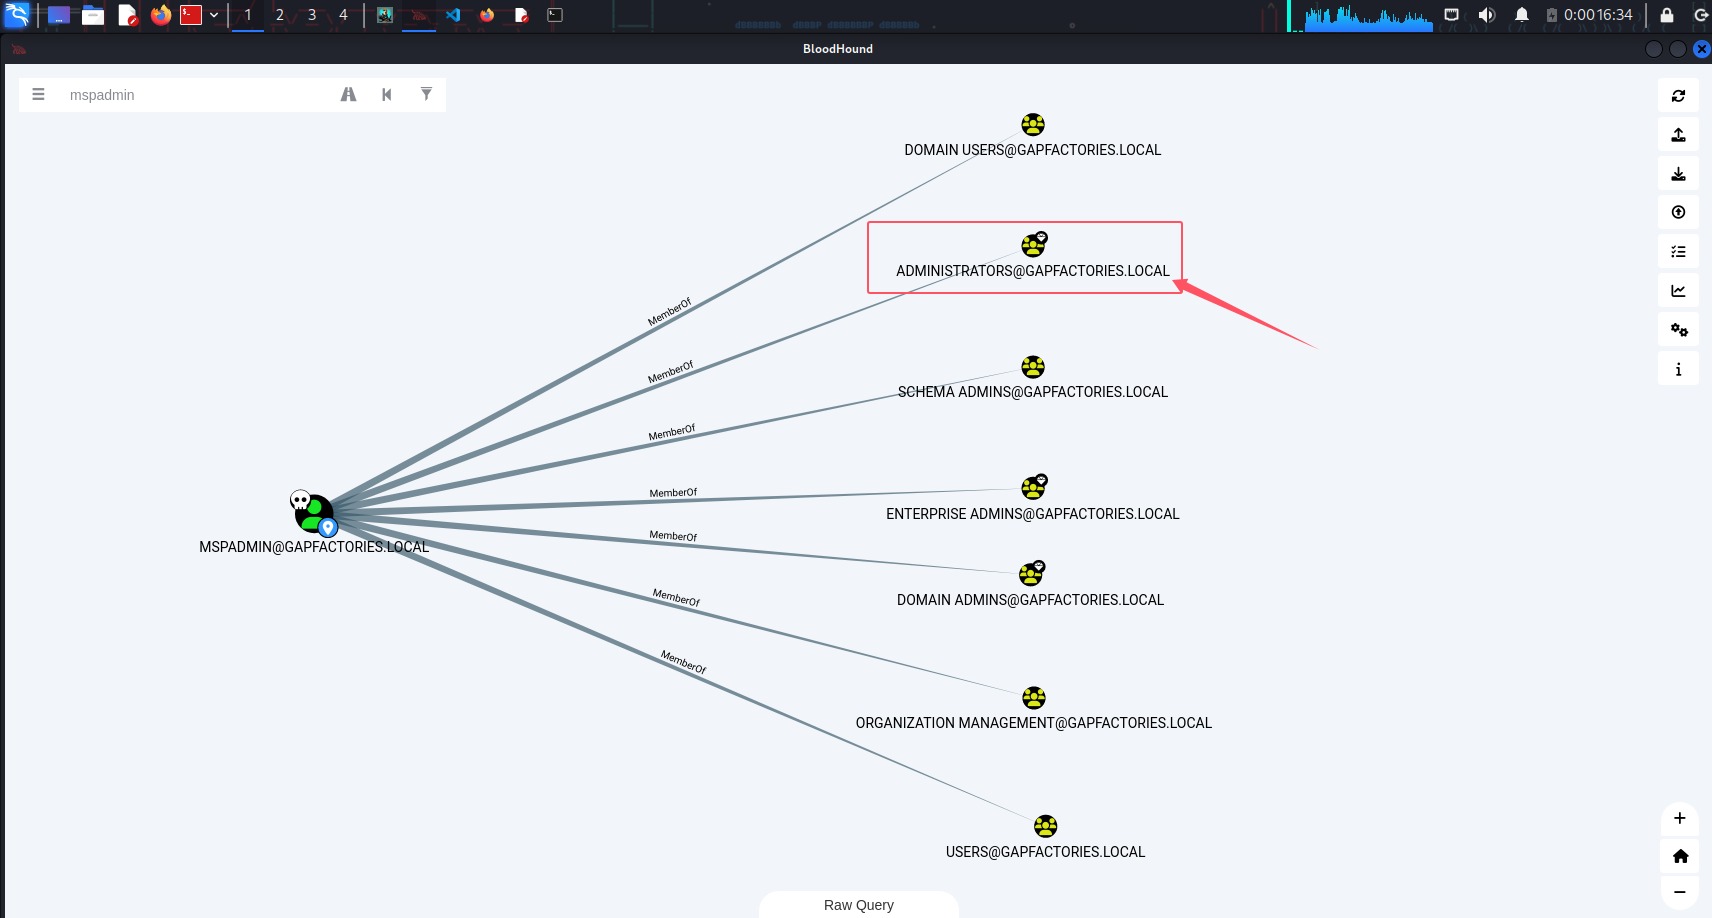Click the MSPADMIN@GAPFACTORIES.LOCAL label
Image resolution: width=1712 pixels, height=918 pixels.
(x=314, y=547)
